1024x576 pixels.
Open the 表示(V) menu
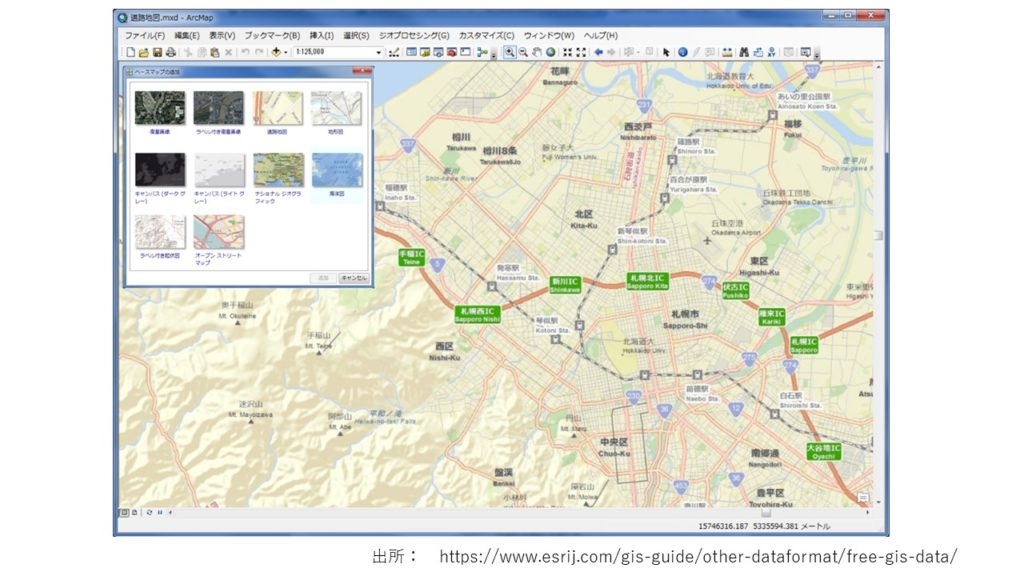(222, 35)
